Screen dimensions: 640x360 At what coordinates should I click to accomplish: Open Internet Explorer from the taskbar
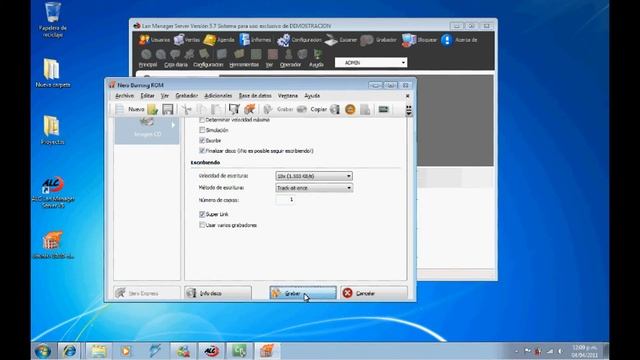pyautogui.click(x=69, y=351)
